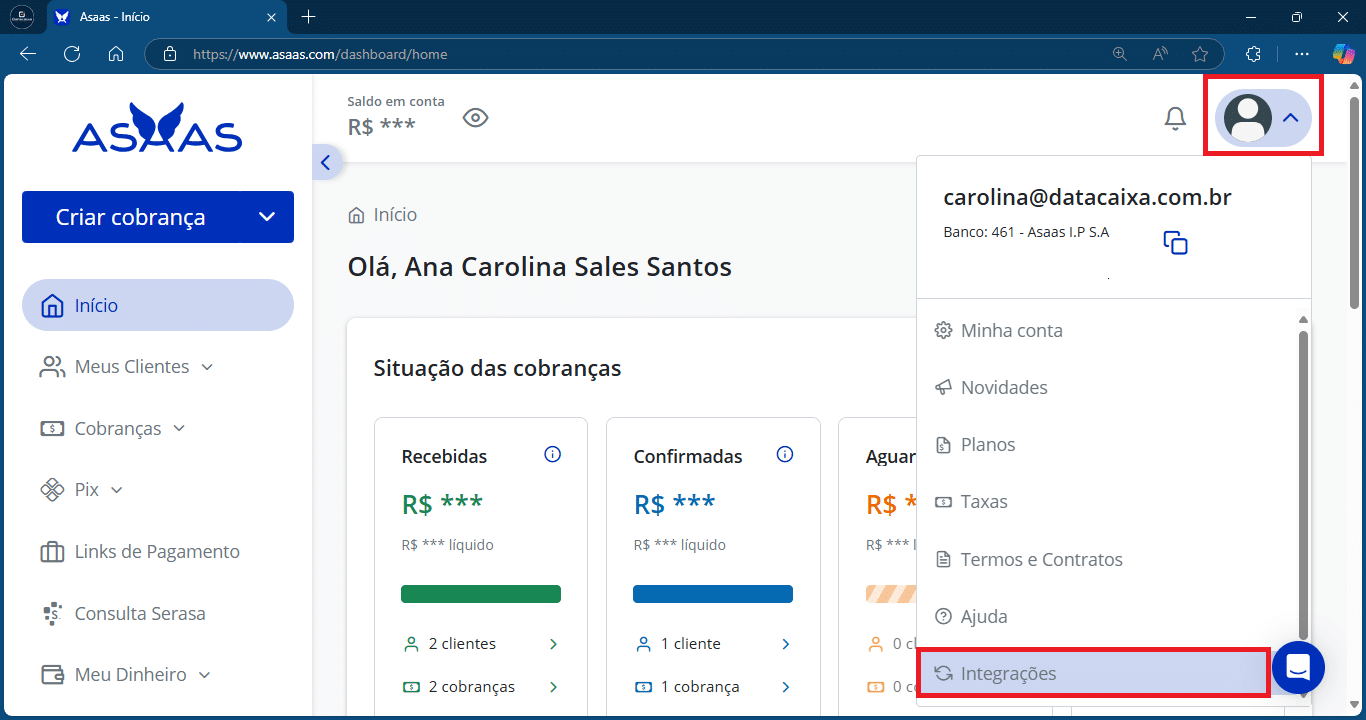The width and height of the screenshot is (1366, 720).
Task: Open the chat support bubble icon
Action: [1298, 667]
